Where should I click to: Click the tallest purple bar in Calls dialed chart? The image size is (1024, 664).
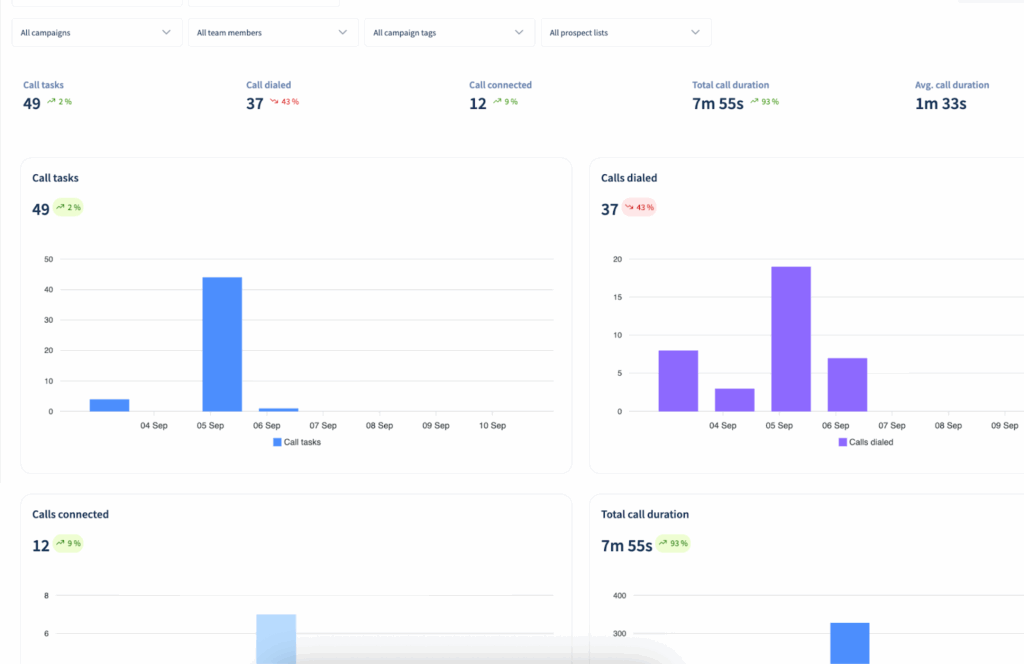[x=791, y=339]
